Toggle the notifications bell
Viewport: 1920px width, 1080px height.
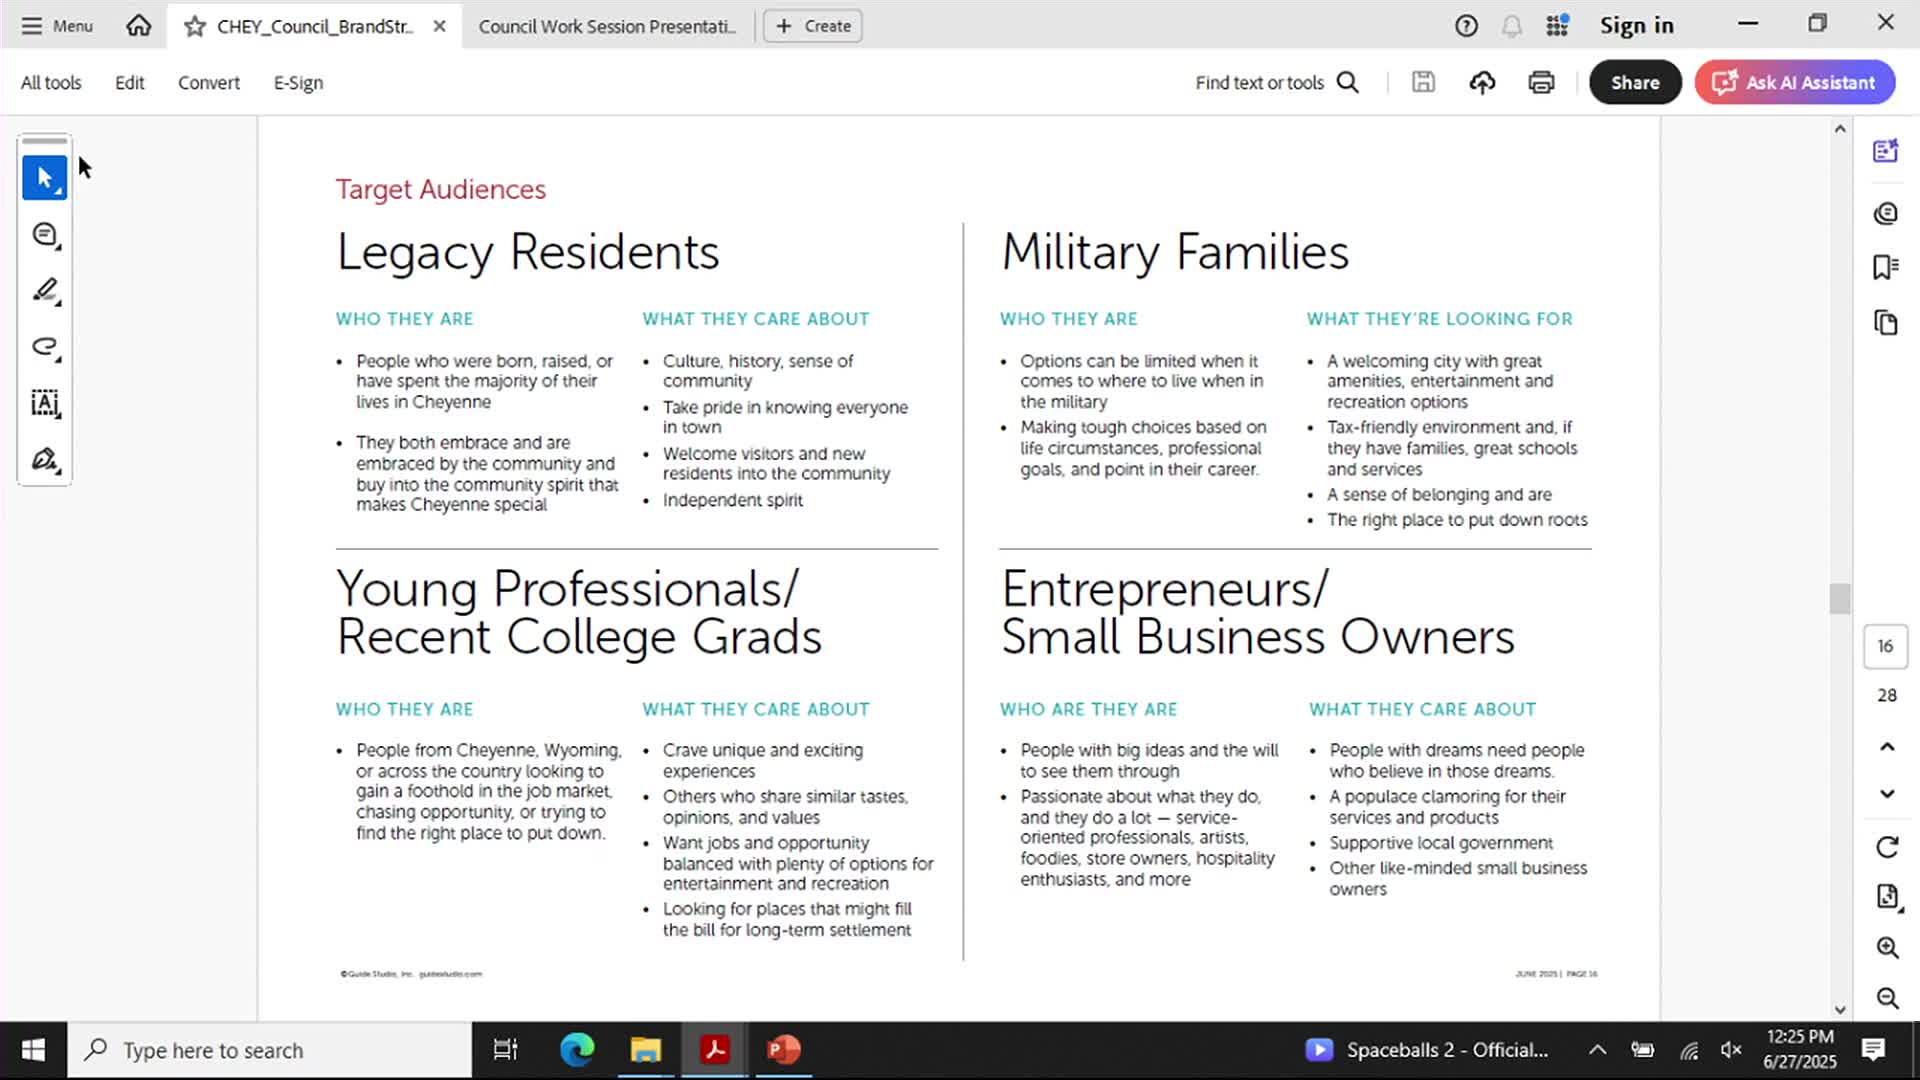(1511, 26)
